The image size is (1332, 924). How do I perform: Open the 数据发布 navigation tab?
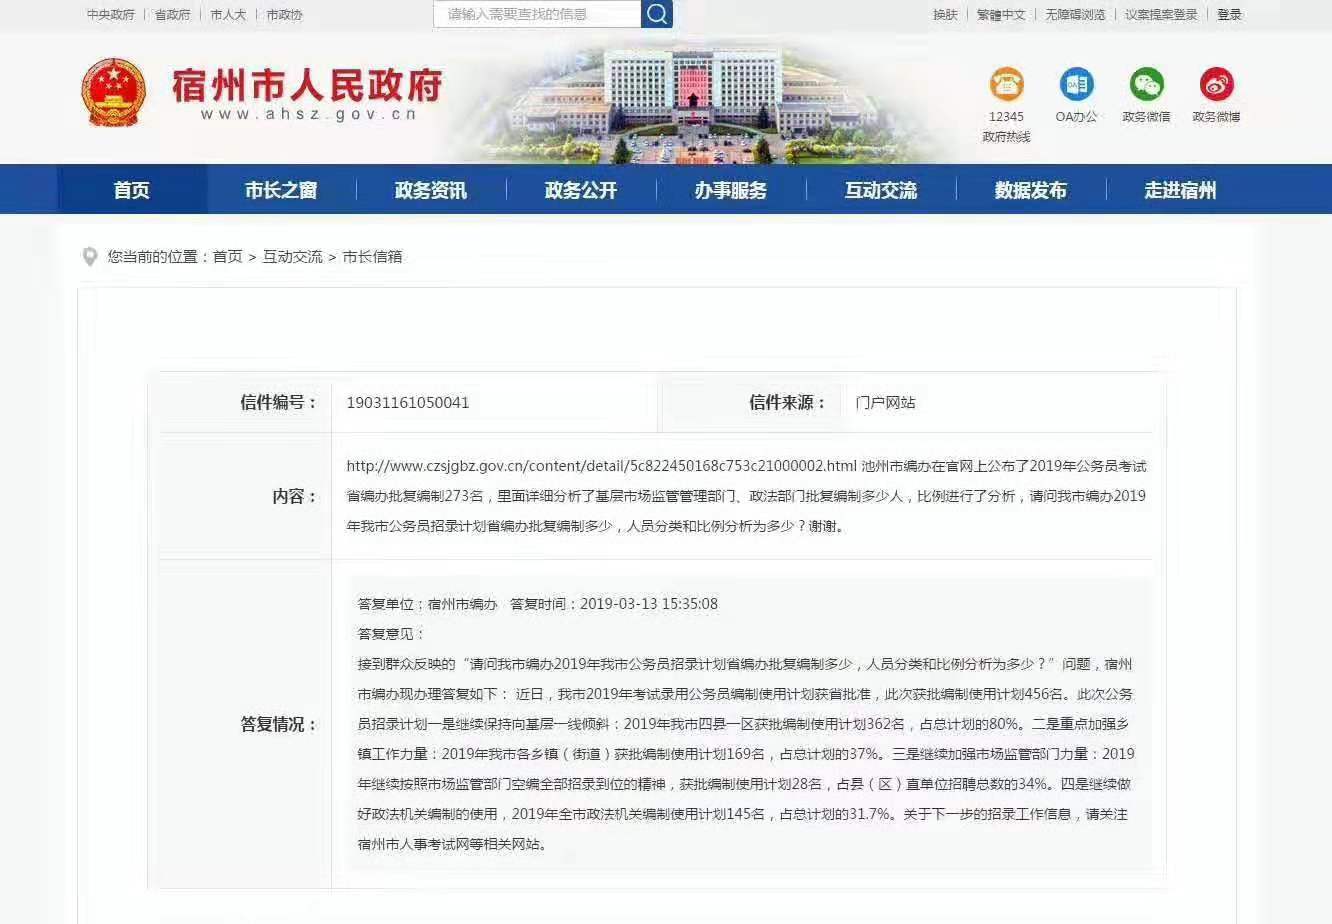(x=1031, y=190)
